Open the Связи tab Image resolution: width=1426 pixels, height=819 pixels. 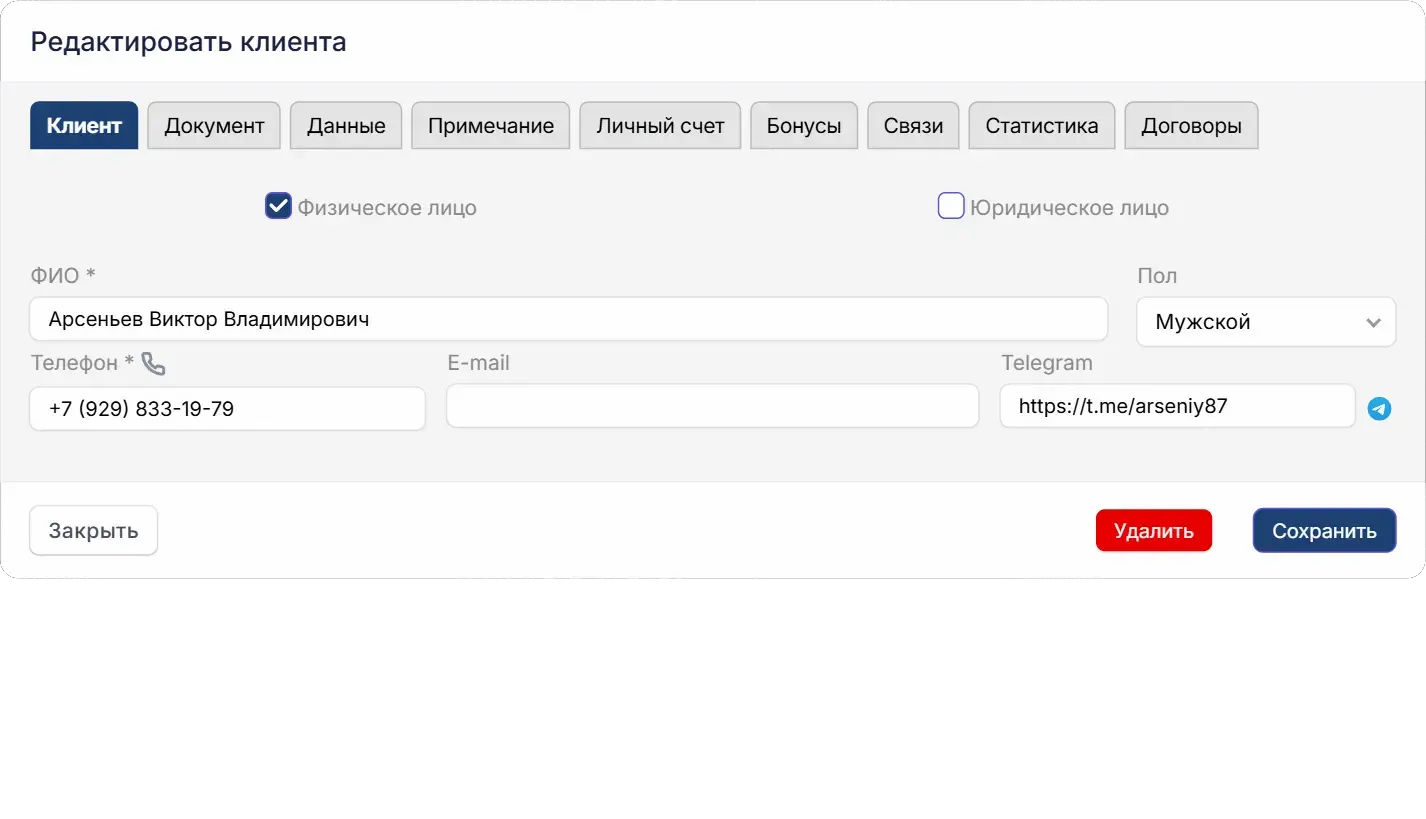pyautogui.click(x=913, y=126)
